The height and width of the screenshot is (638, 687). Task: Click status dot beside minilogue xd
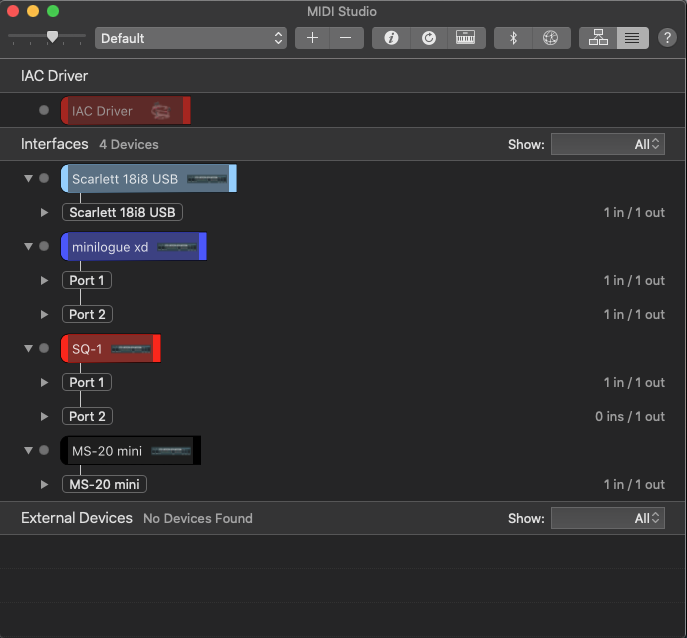44,246
